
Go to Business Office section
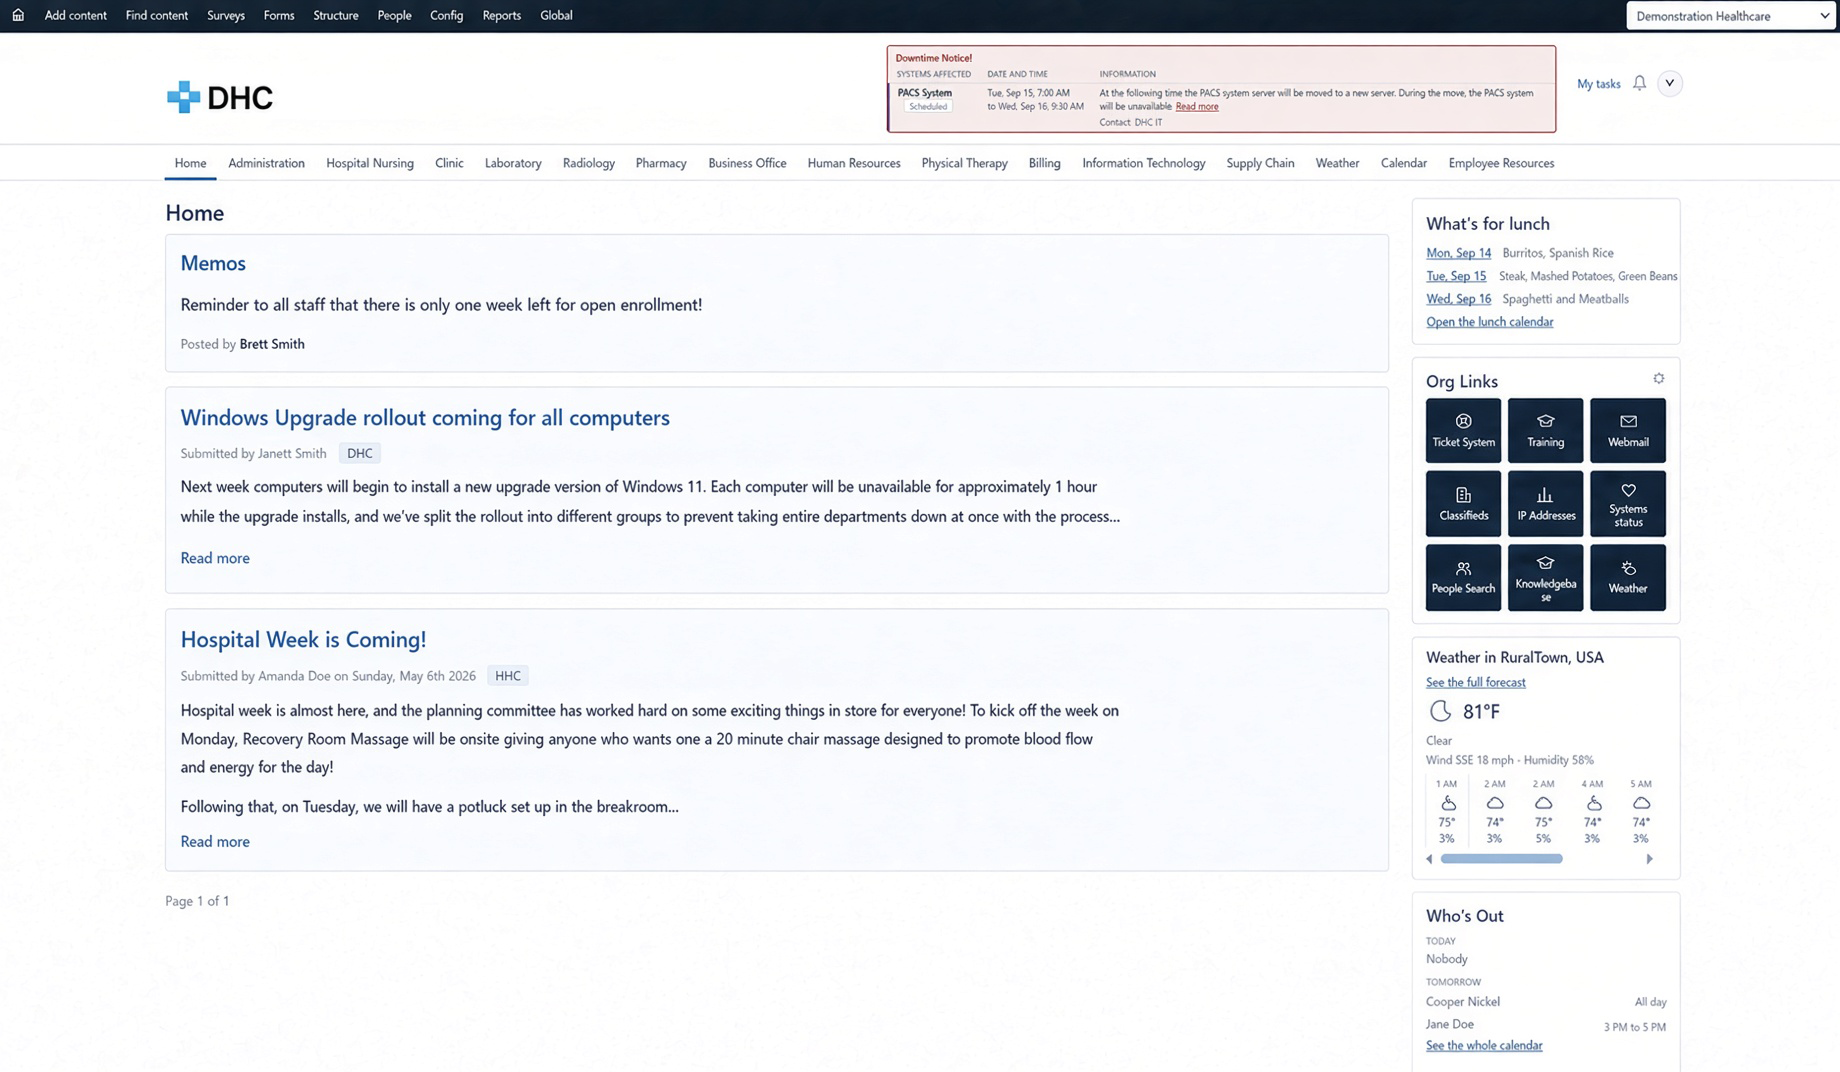pyautogui.click(x=747, y=163)
